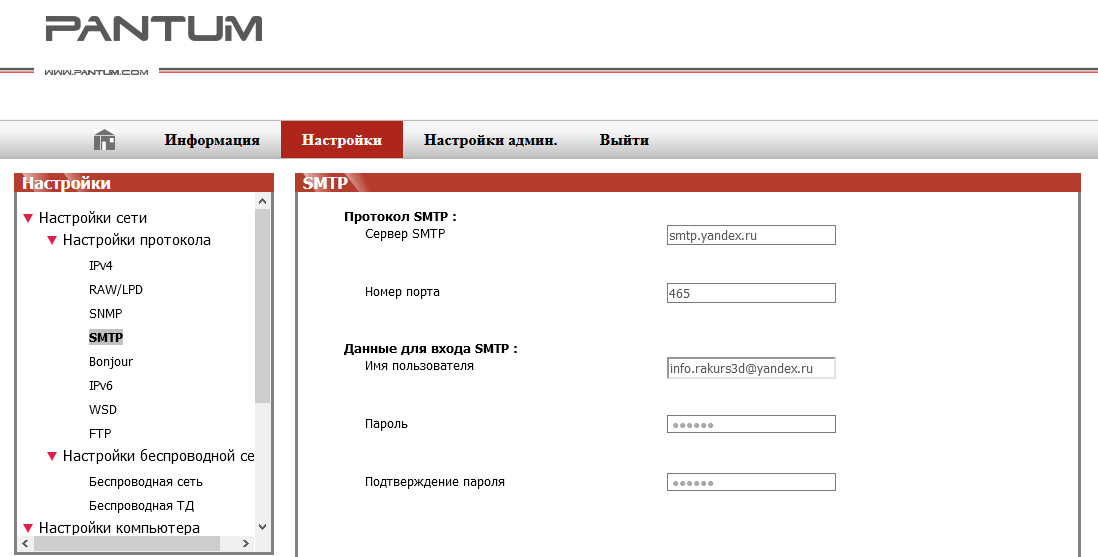Collapse the Настройки сети tree node
Viewport: 1098px width, 557px height.
point(28,219)
